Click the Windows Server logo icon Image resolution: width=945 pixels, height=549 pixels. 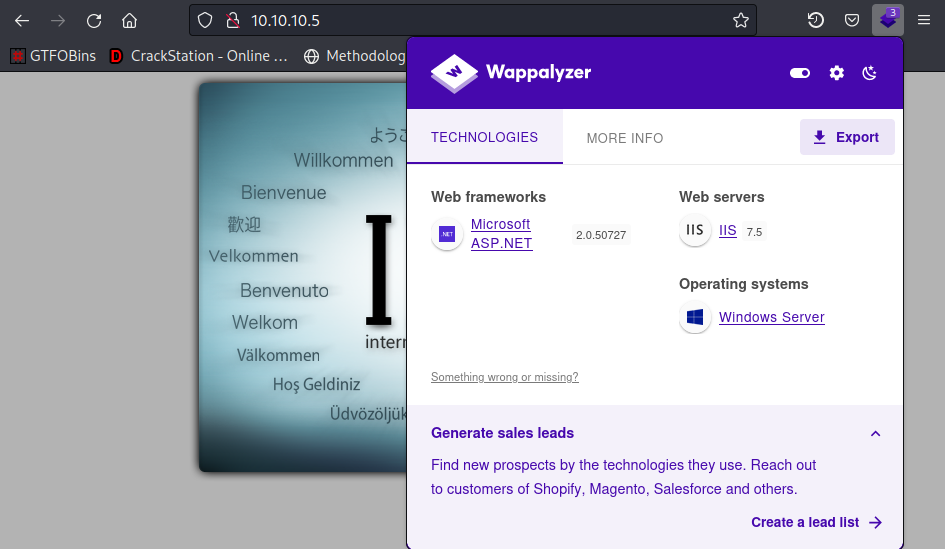(695, 317)
